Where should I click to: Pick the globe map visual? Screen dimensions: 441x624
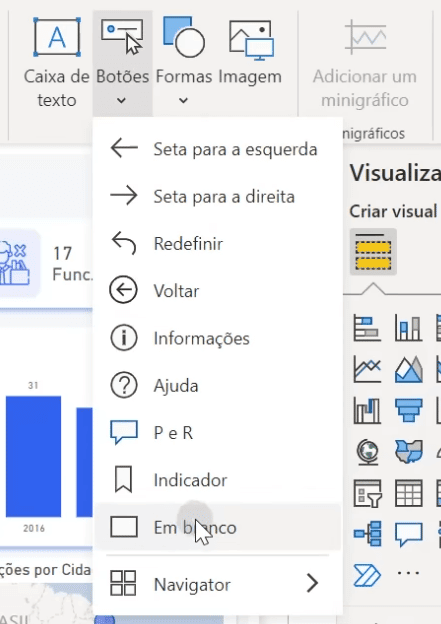point(367,452)
